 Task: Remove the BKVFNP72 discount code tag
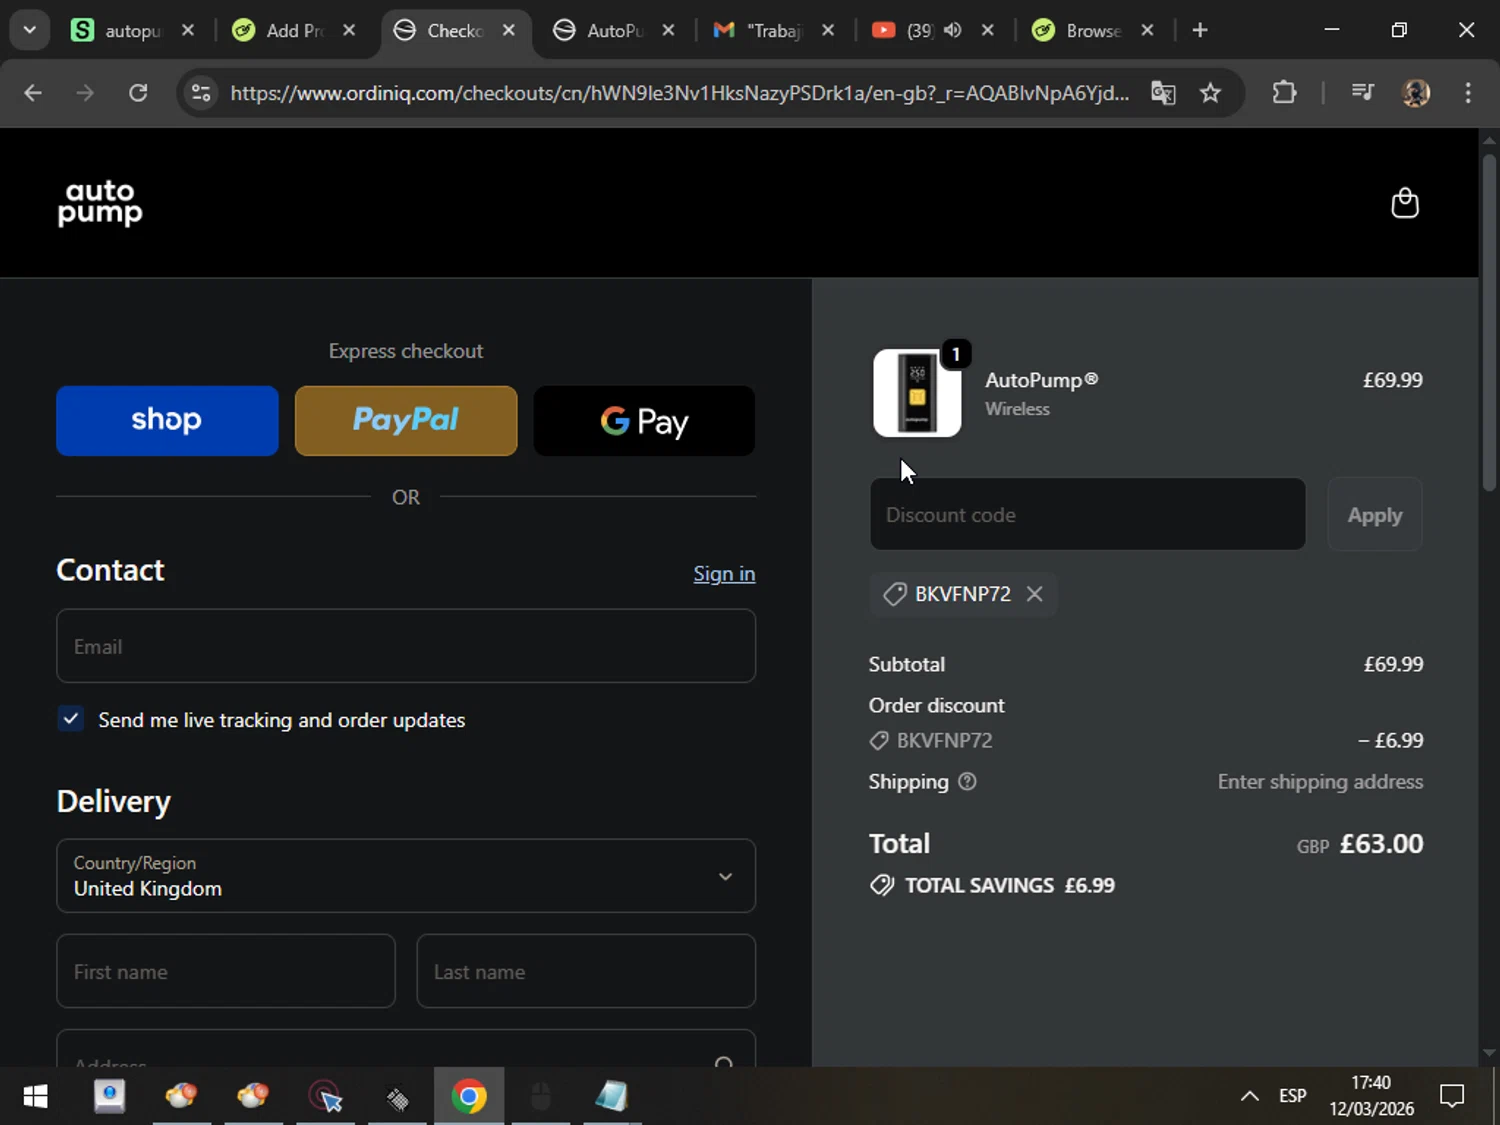click(1034, 594)
